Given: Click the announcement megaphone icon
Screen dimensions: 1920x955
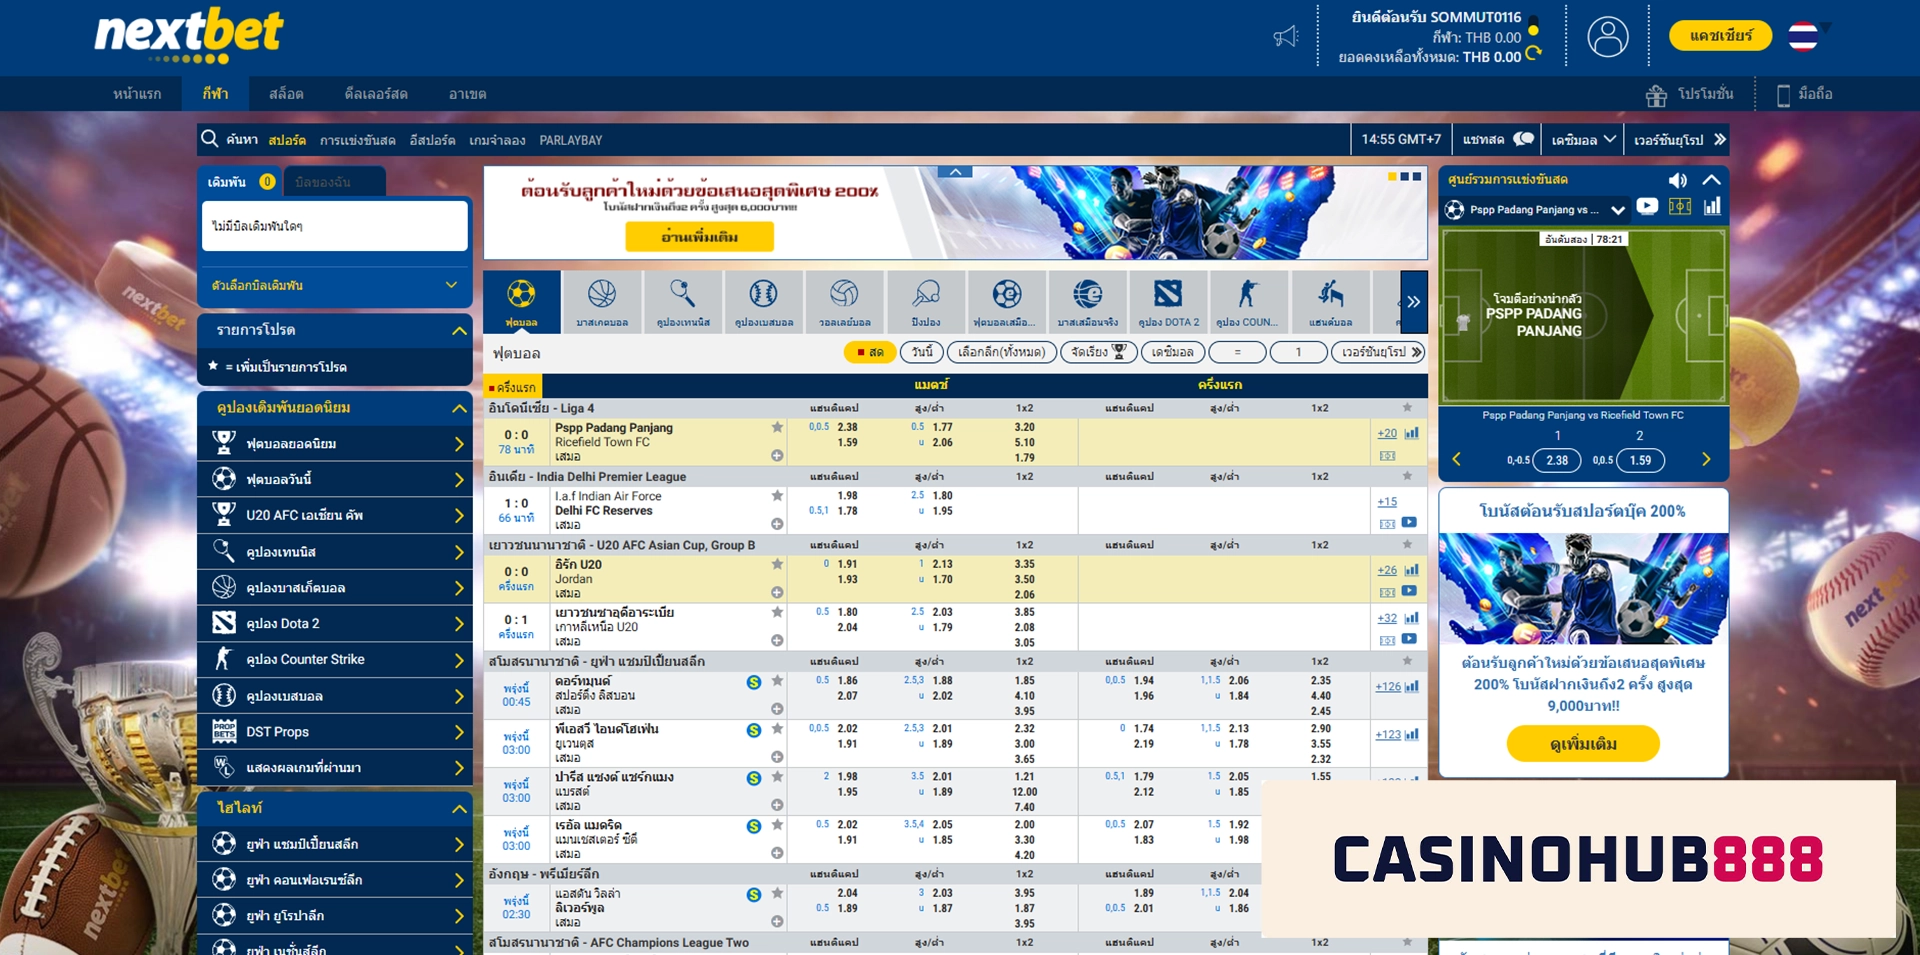Looking at the screenshot, I should [1286, 37].
